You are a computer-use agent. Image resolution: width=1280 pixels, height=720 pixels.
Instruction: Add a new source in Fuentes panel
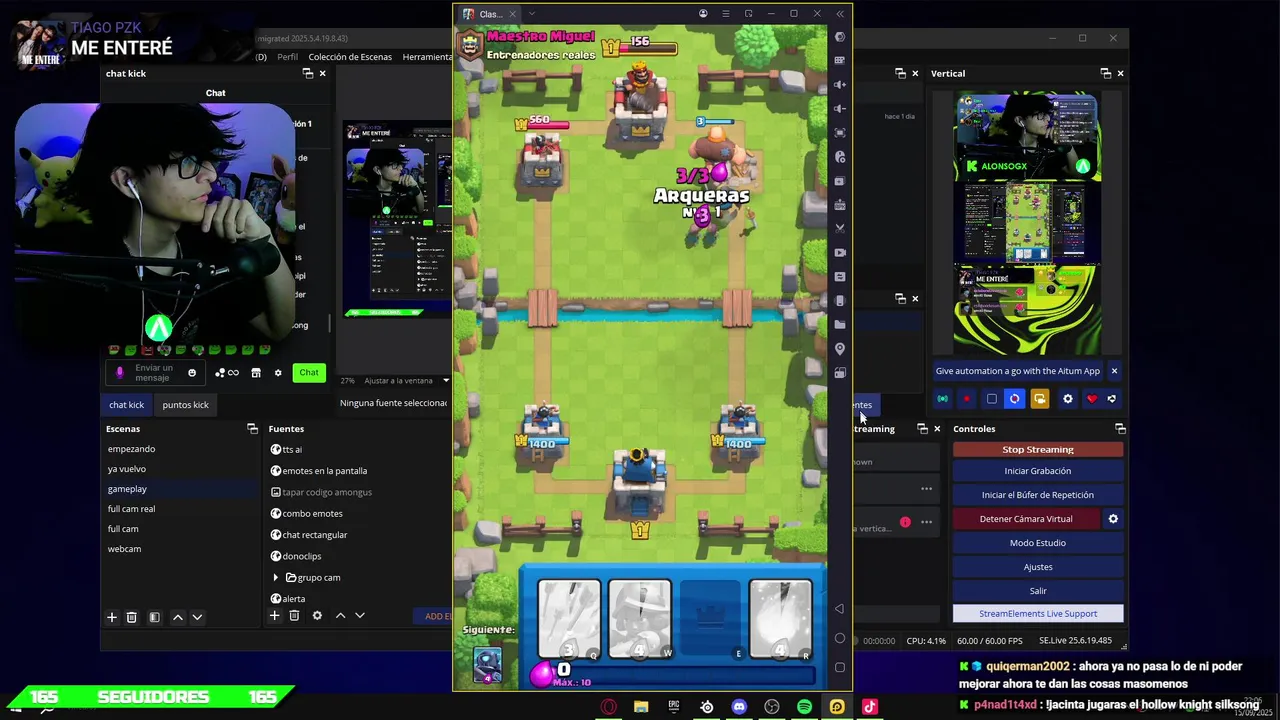click(x=274, y=615)
